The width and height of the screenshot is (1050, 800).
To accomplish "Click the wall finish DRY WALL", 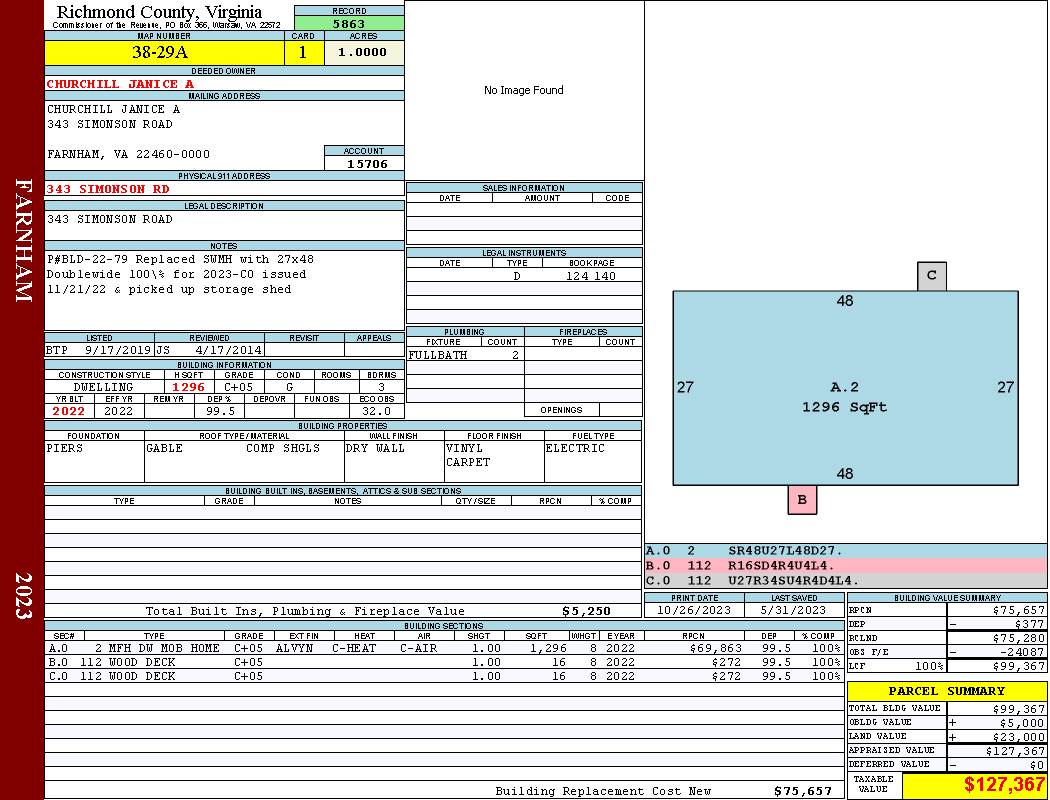I will [x=375, y=449].
